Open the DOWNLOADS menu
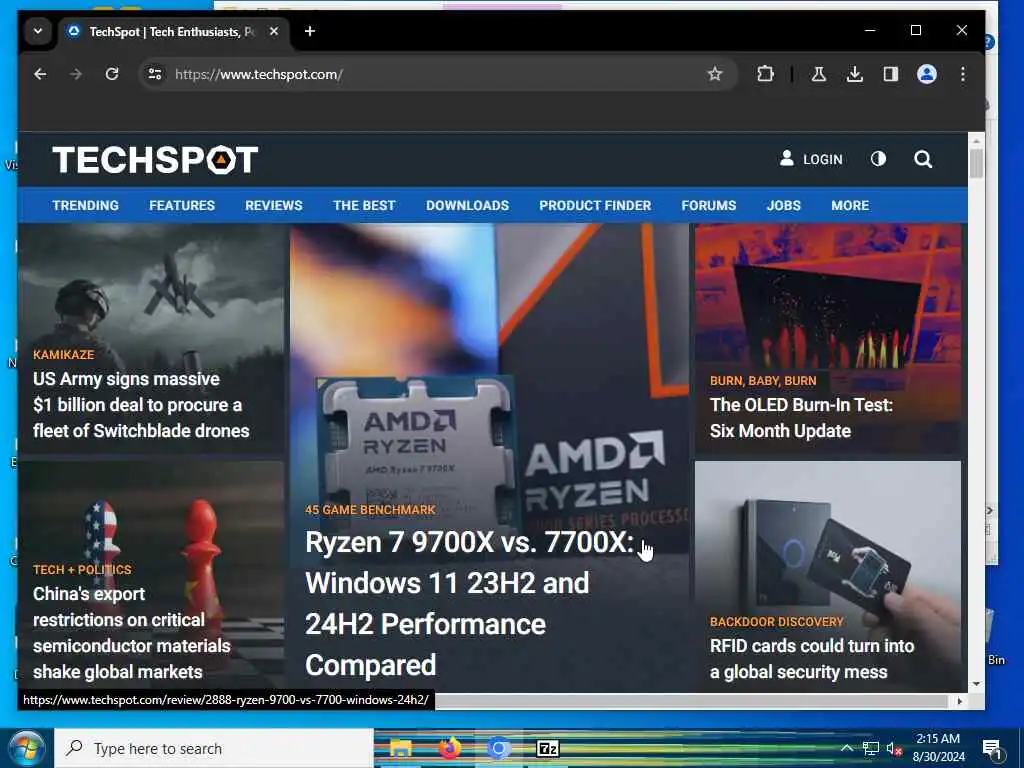The image size is (1024, 768). click(x=468, y=206)
